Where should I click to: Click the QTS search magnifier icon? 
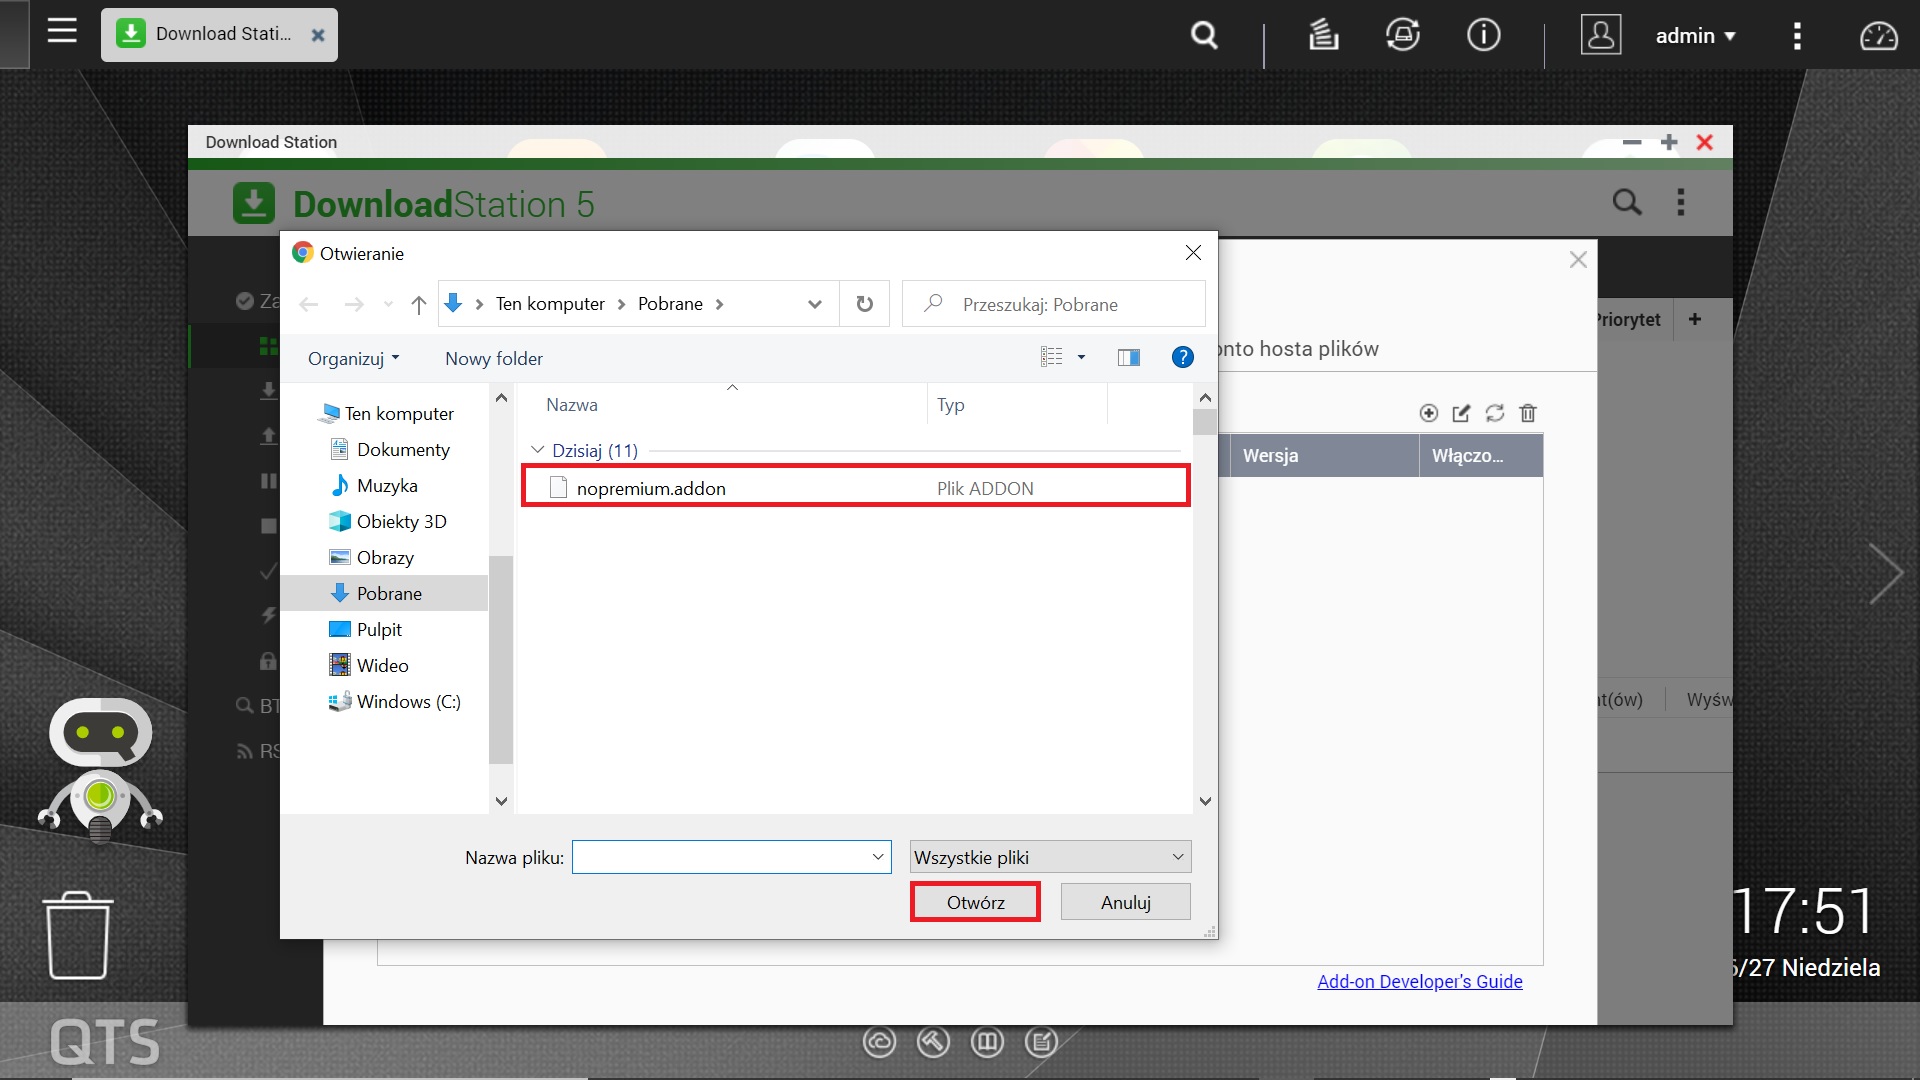(x=1204, y=35)
